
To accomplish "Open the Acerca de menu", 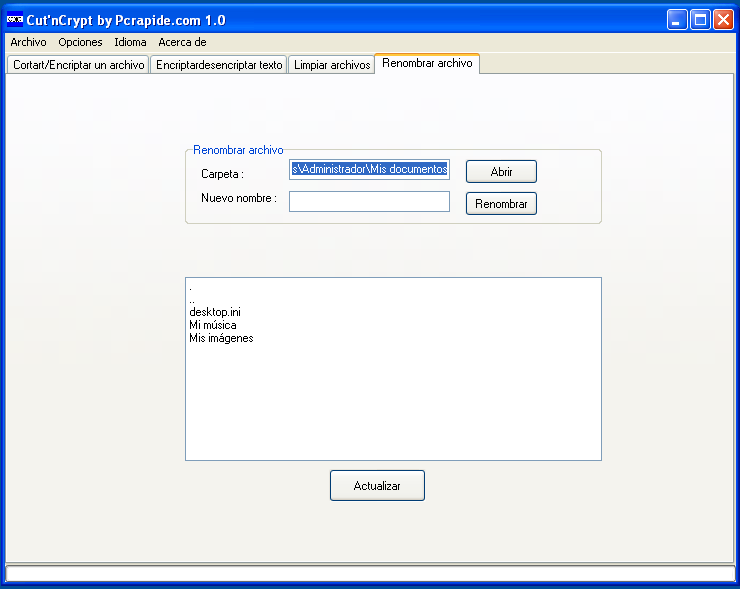I will pos(182,42).
